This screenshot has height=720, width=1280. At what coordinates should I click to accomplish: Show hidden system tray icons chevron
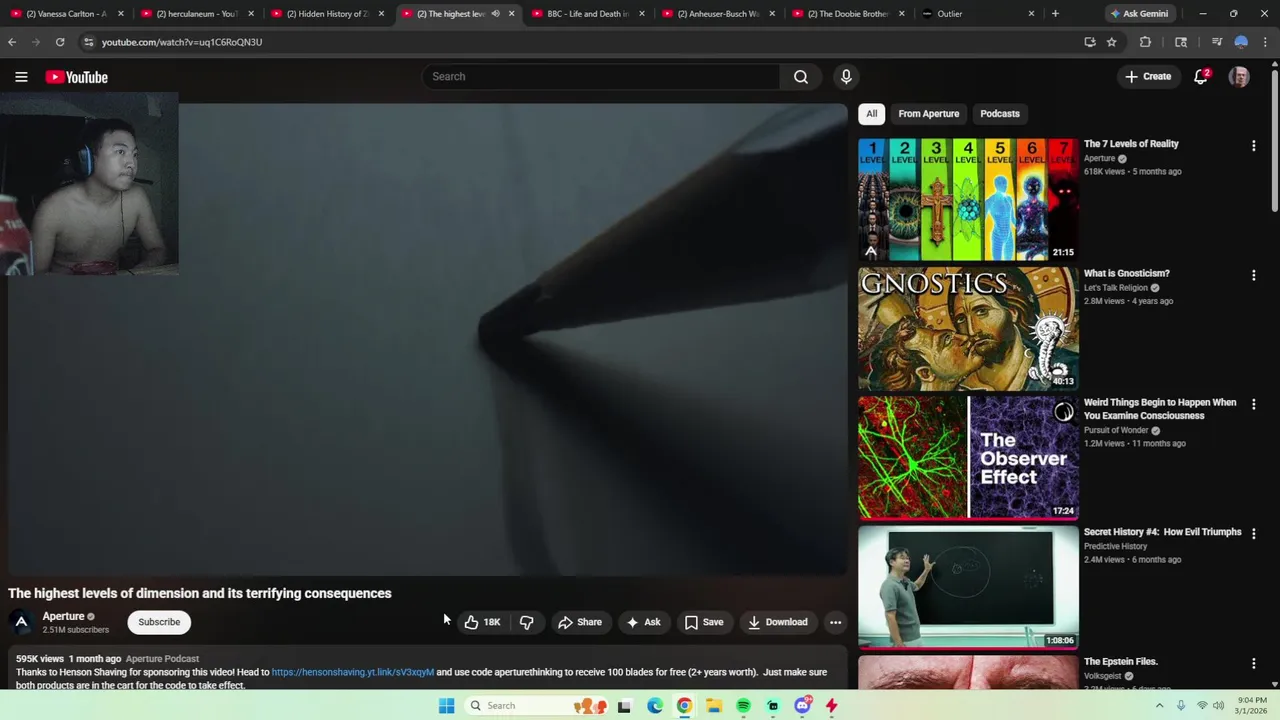click(x=1159, y=706)
